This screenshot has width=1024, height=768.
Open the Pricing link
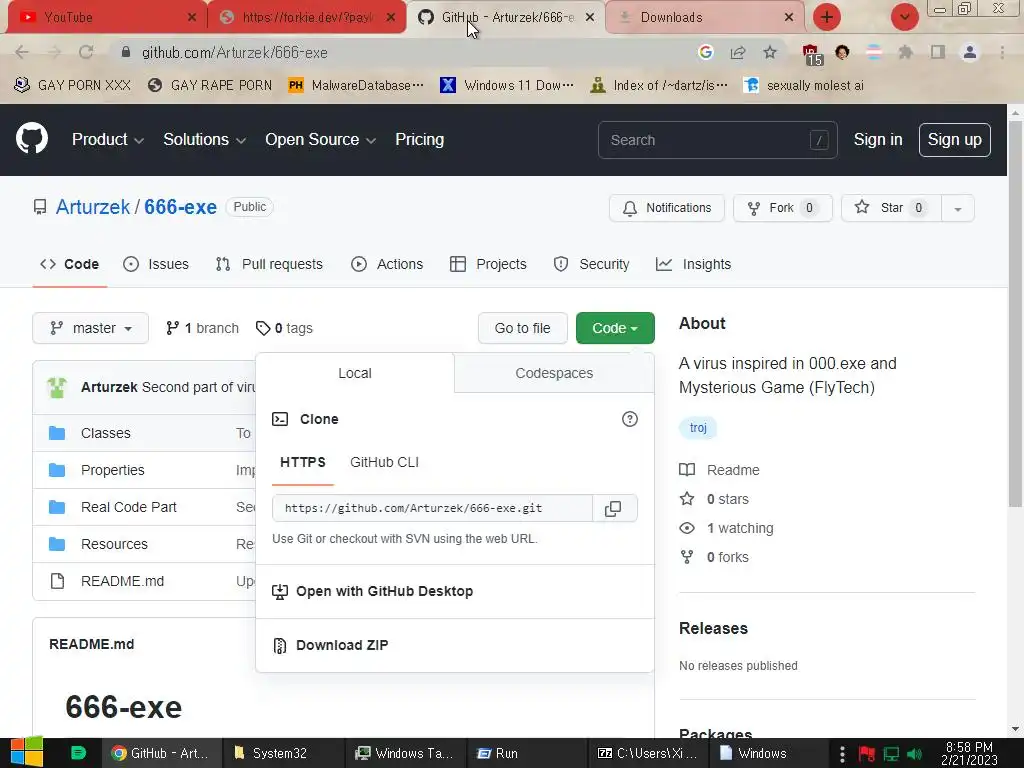(419, 140)
